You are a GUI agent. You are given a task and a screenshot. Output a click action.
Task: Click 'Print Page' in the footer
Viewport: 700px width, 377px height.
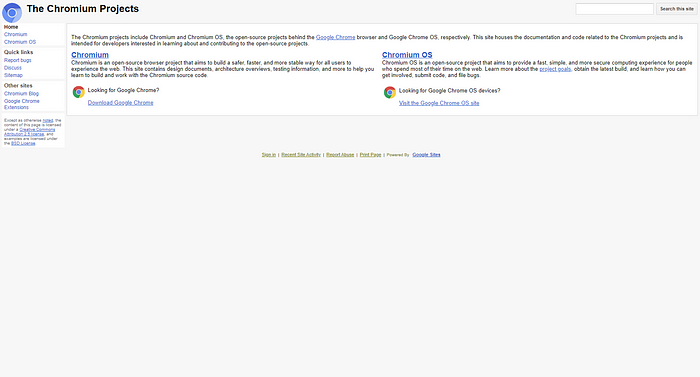(x=371, y=155)
